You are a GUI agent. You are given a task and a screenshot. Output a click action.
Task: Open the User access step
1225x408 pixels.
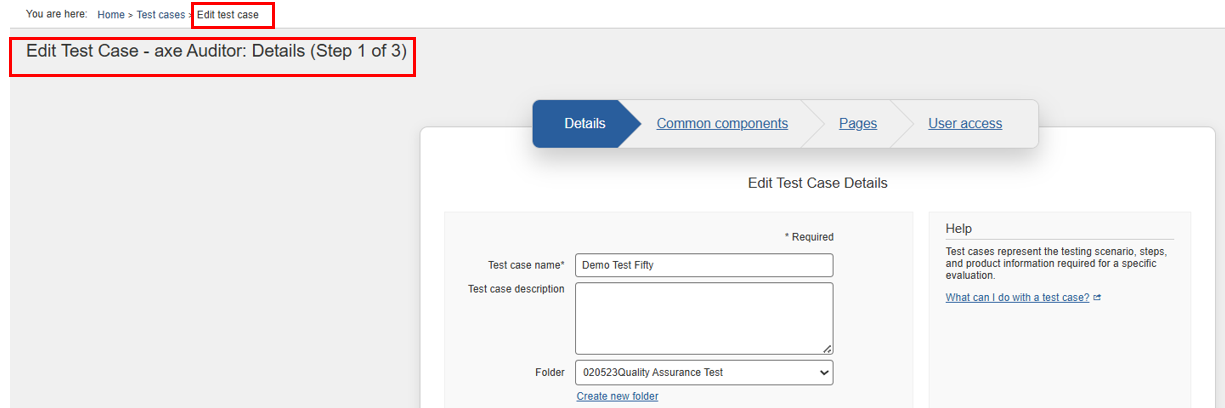(x=965, y=124)
